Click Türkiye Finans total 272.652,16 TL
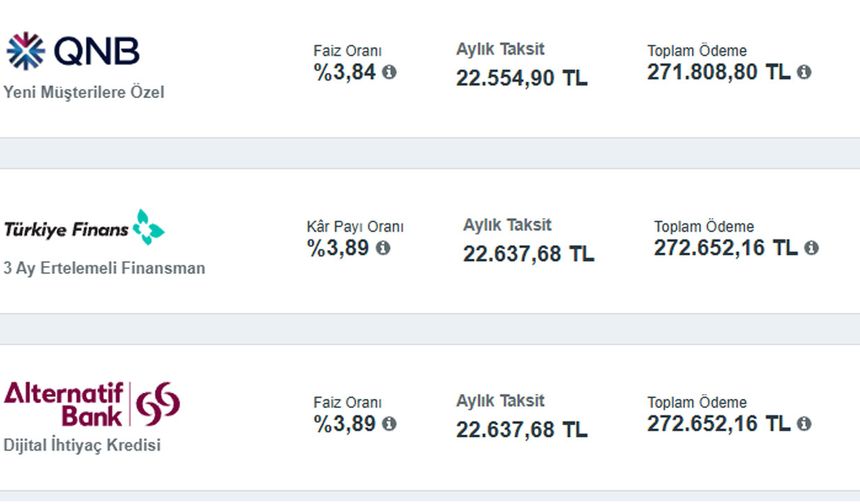 pos(726,248)
